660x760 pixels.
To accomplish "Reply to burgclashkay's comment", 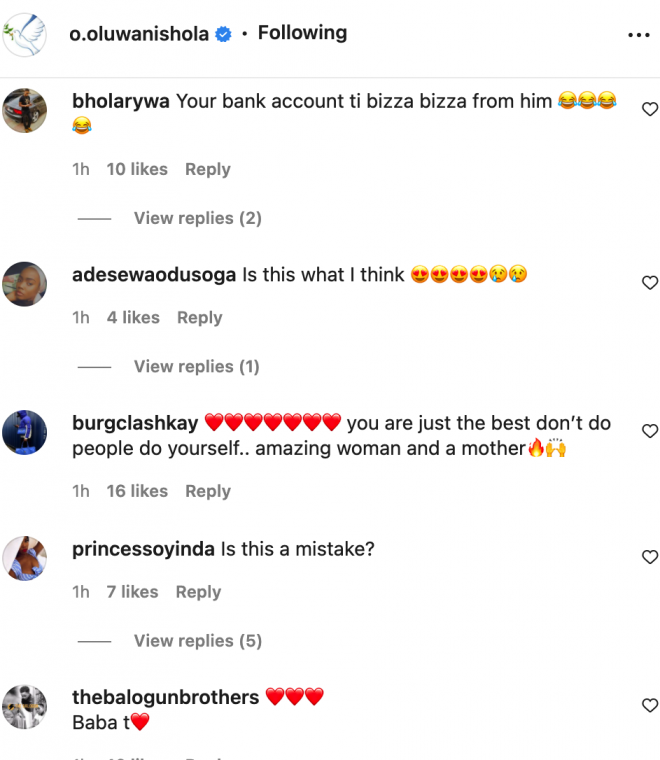I will [x=208, y=491].
